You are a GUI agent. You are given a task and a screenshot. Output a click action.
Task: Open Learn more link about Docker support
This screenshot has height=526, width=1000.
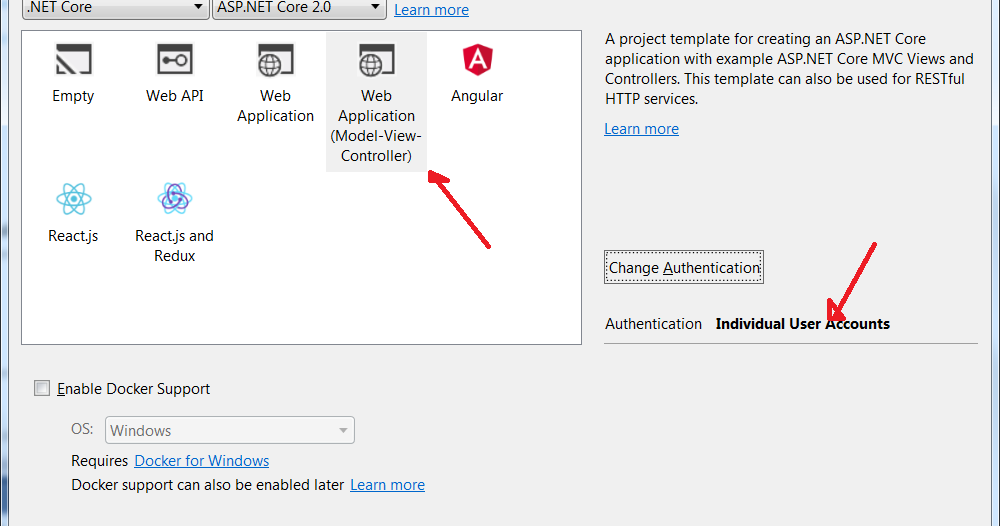tap(387, 485)
